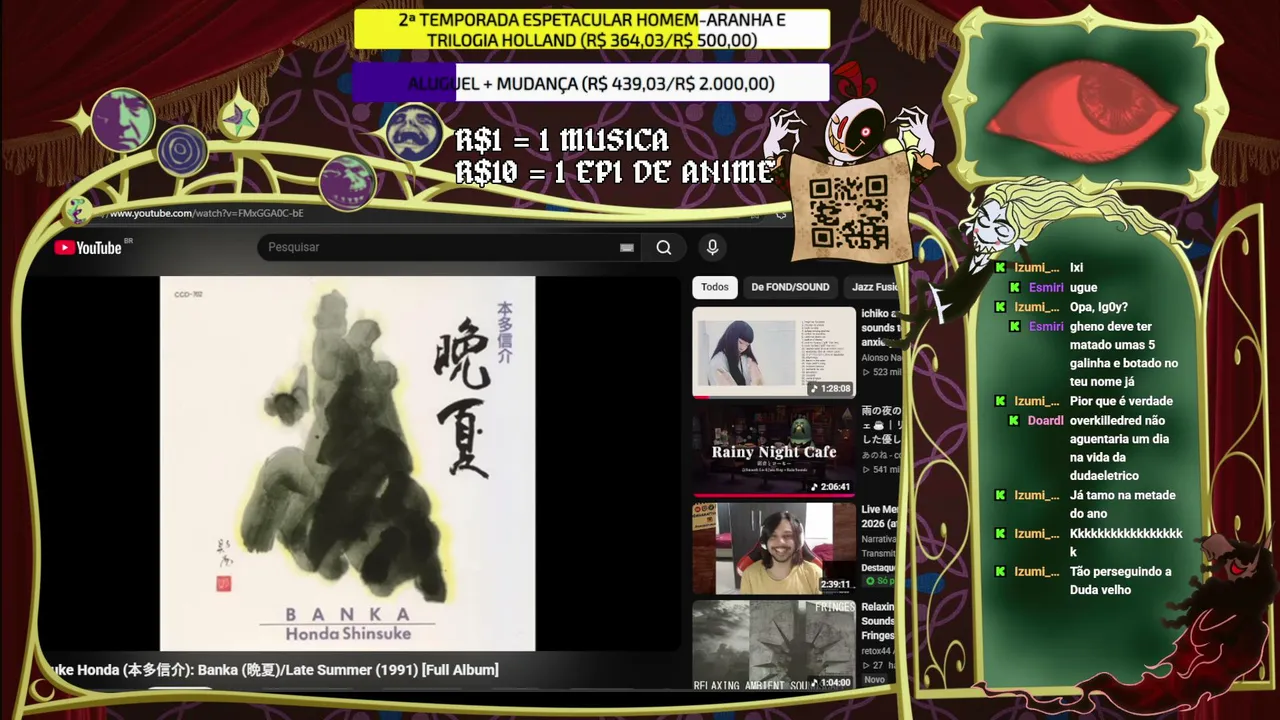Click the red eye emblem
Viewport: 1280px width, 720px height.
coord(1082,109)
